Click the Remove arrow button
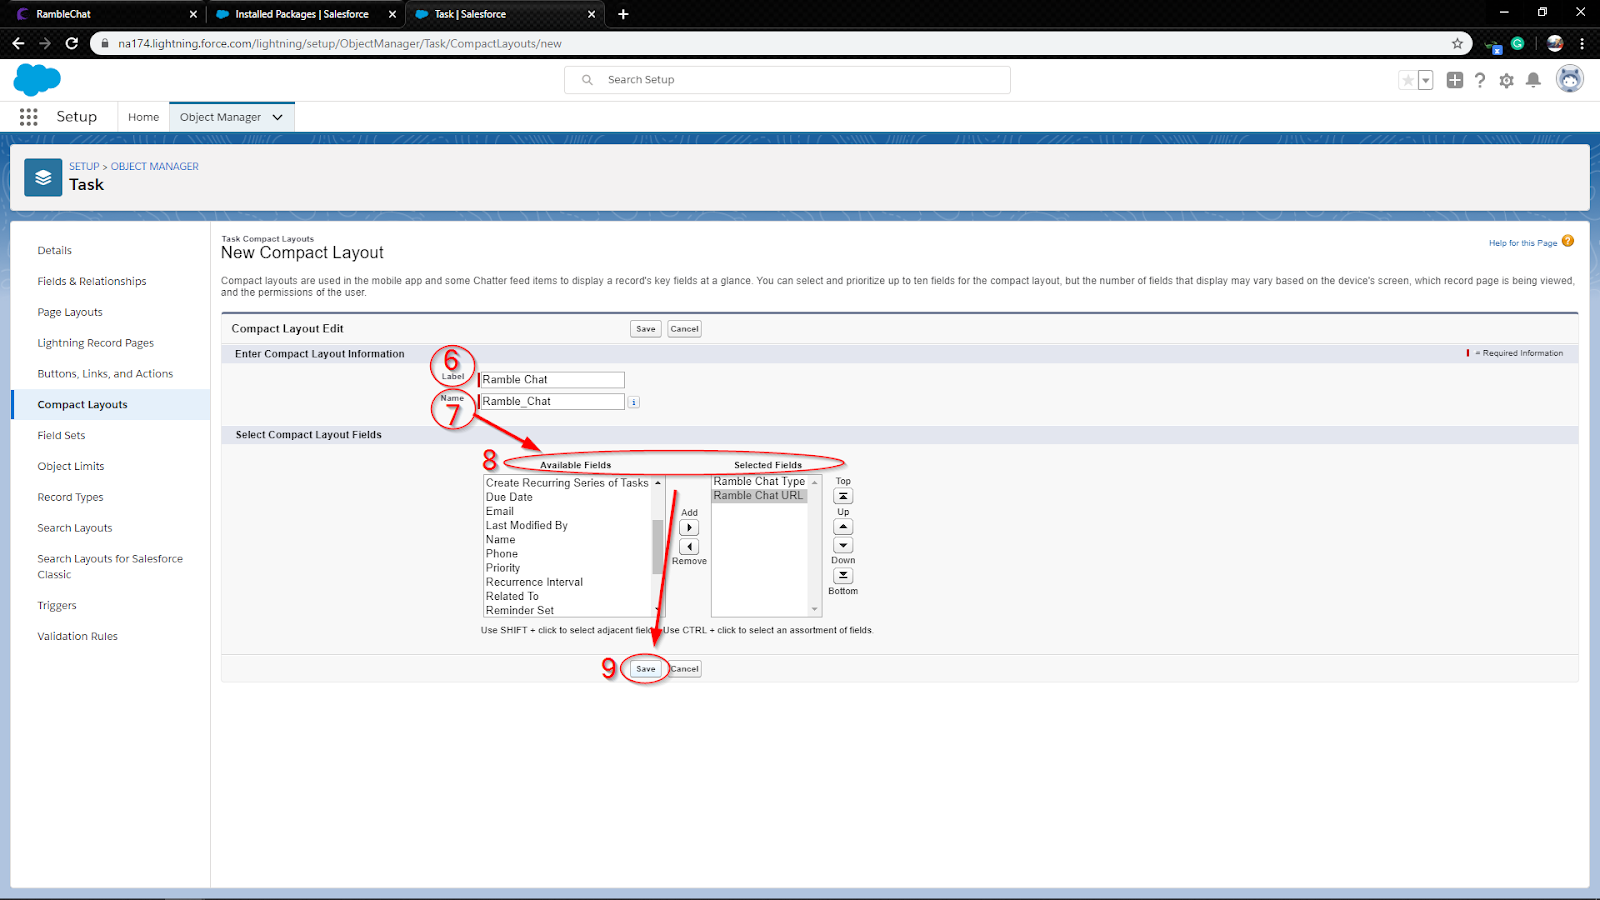Image resolution: width=1600 pixels, height=900 pixels. (689, 546)
